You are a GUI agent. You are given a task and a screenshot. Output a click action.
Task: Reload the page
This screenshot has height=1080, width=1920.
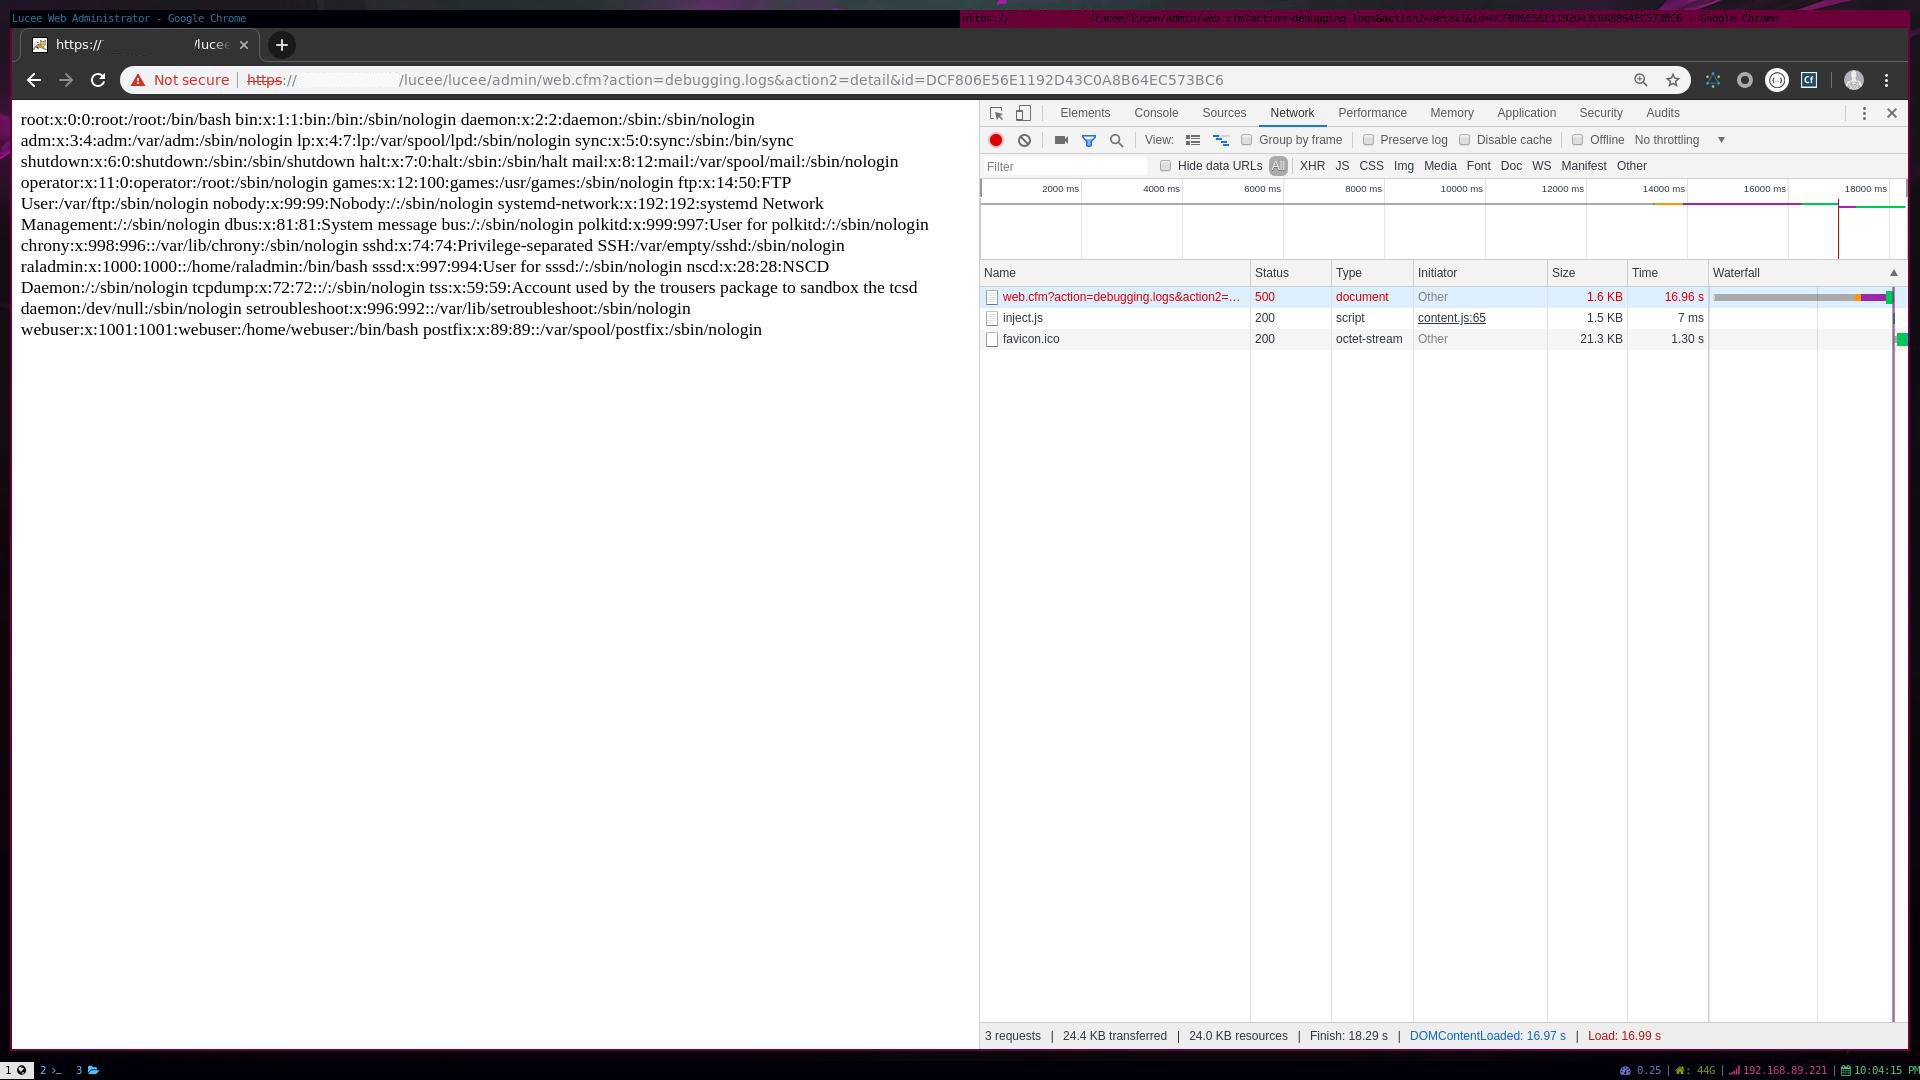98,80
